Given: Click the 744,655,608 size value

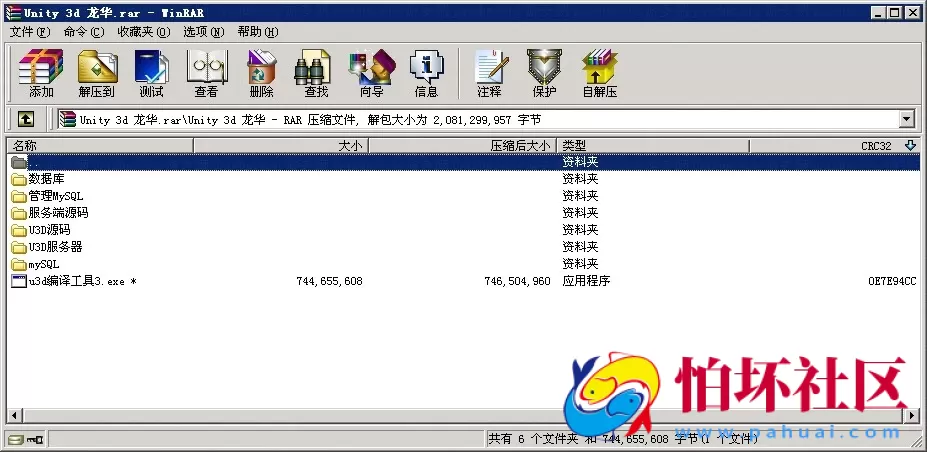Looking at the screenshot, I should pyautogui.click(x=329, y=282).
